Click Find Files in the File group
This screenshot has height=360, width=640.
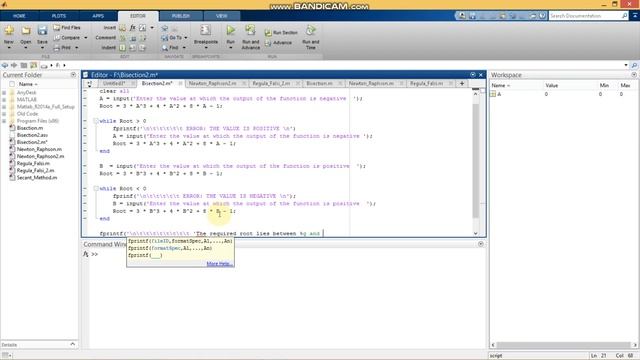click(67, 28)
